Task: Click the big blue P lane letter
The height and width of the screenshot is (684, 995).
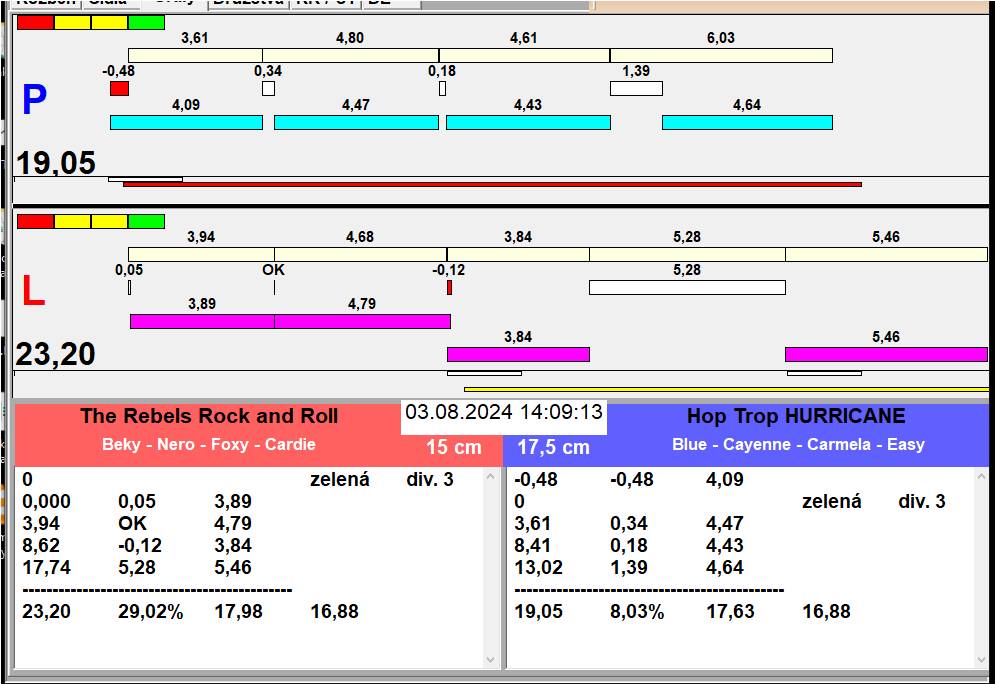Action: (34, 100)
